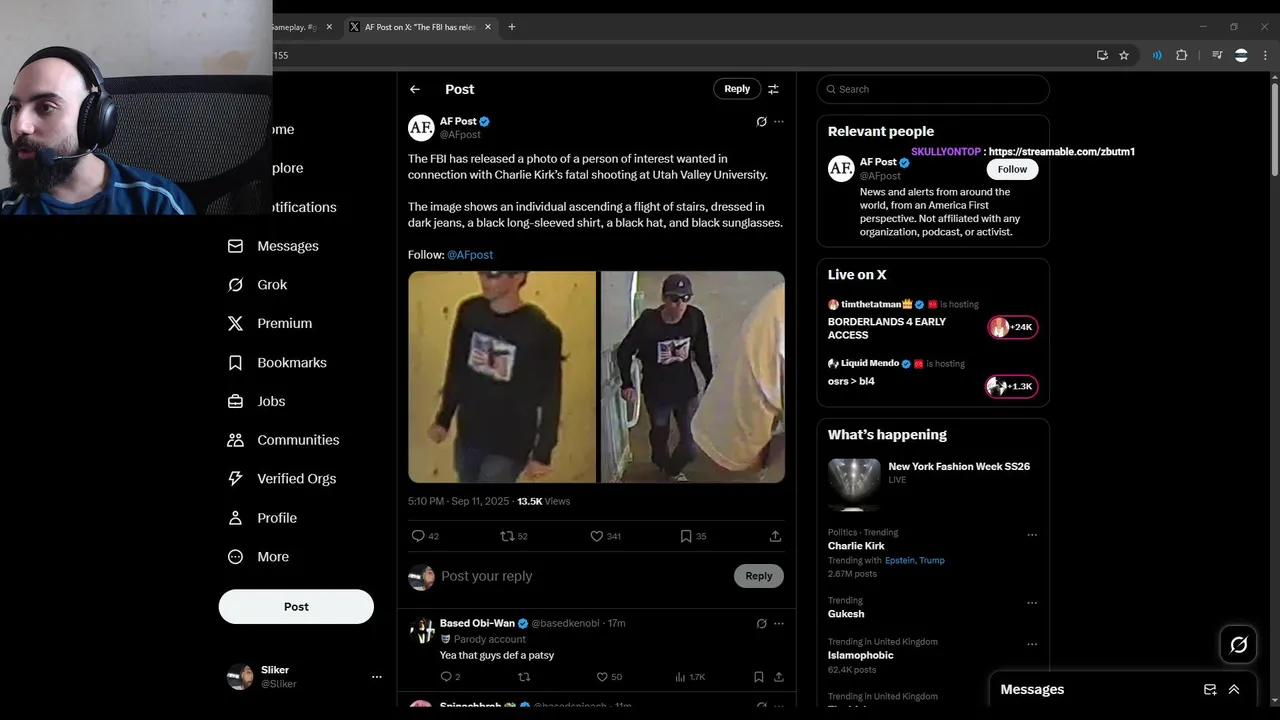The height and width of the screenshot is (720, 1280).
Task: Open Gukesh trending topic
Action: click(846, 614)
